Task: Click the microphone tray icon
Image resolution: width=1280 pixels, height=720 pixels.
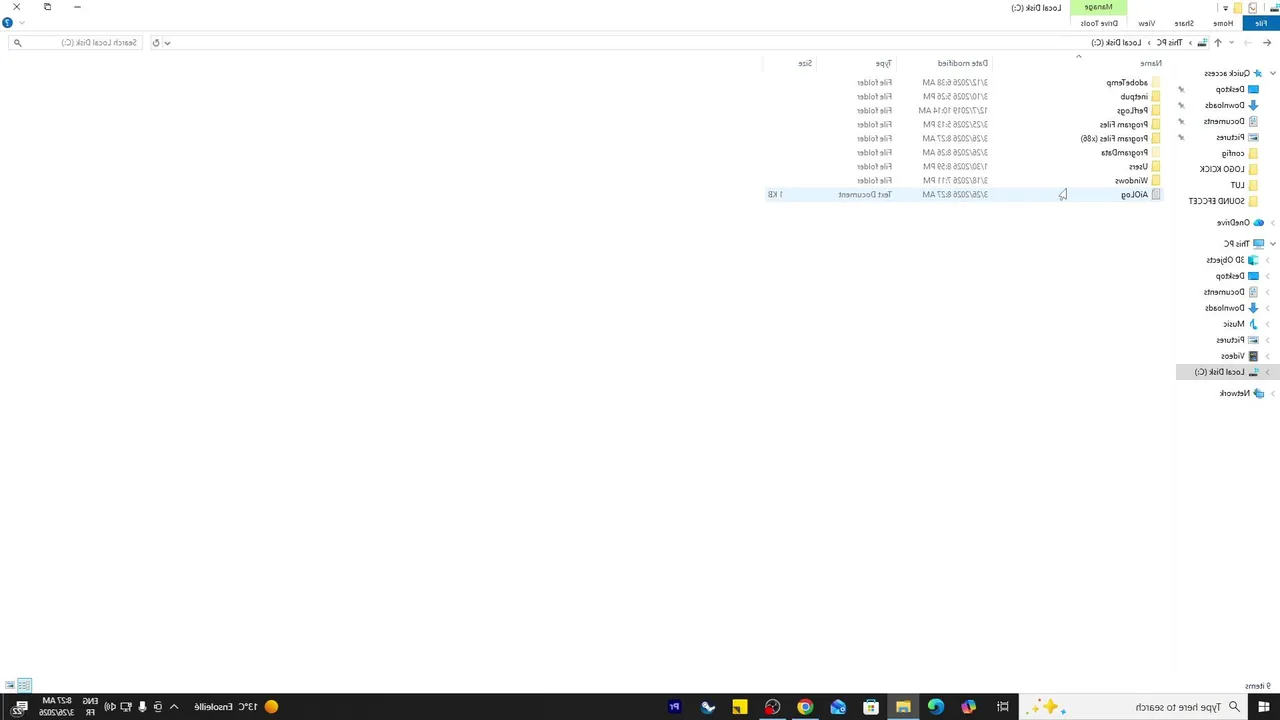Action: tap(142, 707)
